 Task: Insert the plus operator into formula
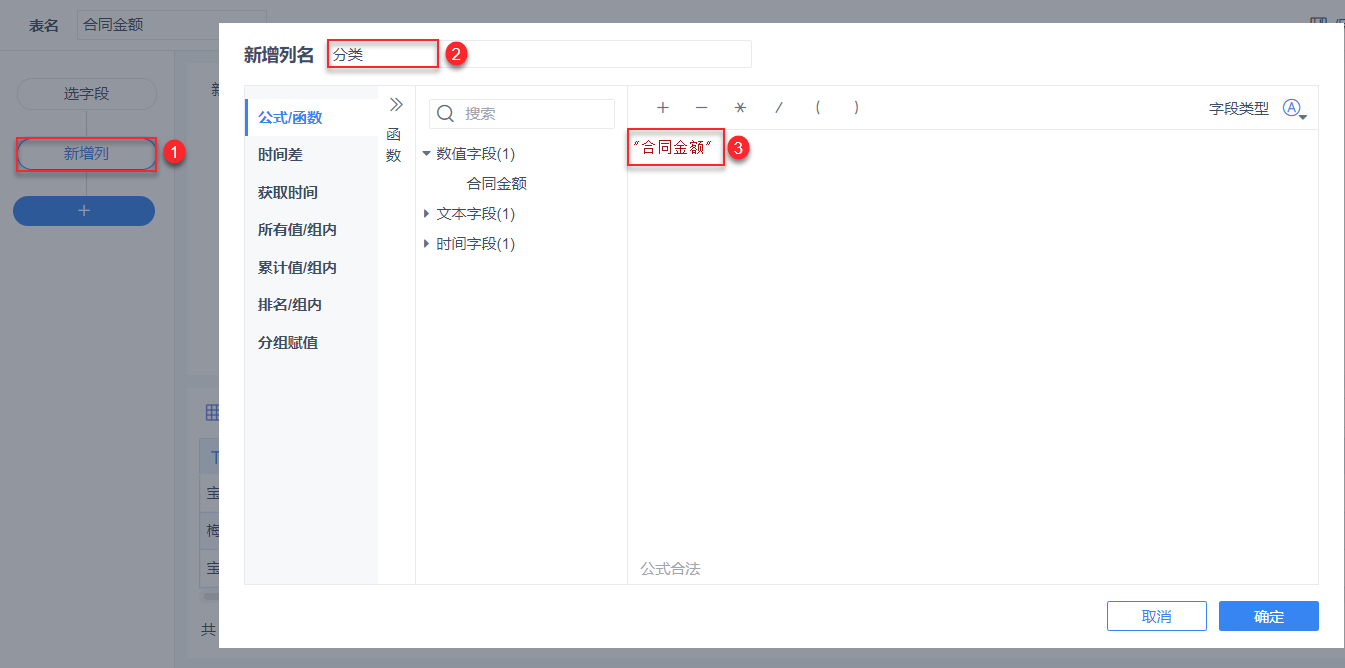[662, 108]
